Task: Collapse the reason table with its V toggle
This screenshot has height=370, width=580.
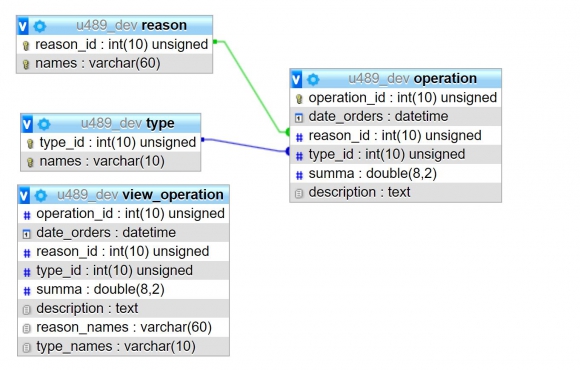Action: click(23, 26)
